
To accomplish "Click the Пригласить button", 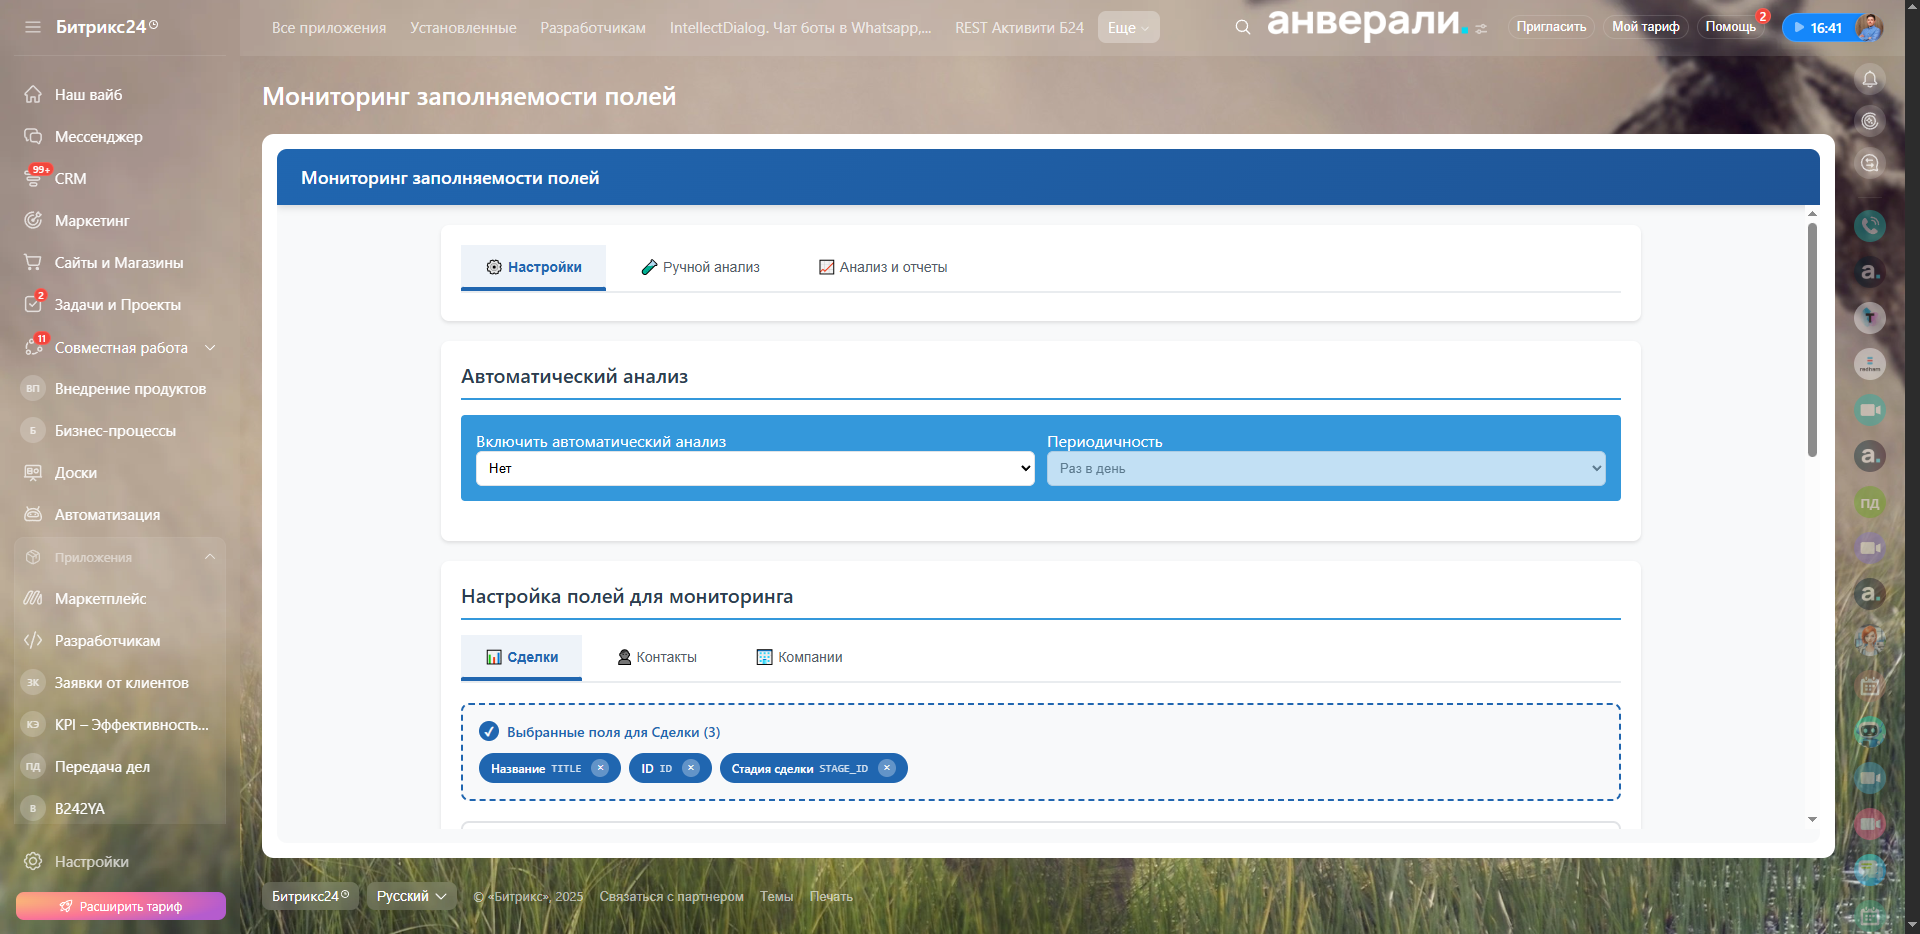I will tap(1551, 27).
